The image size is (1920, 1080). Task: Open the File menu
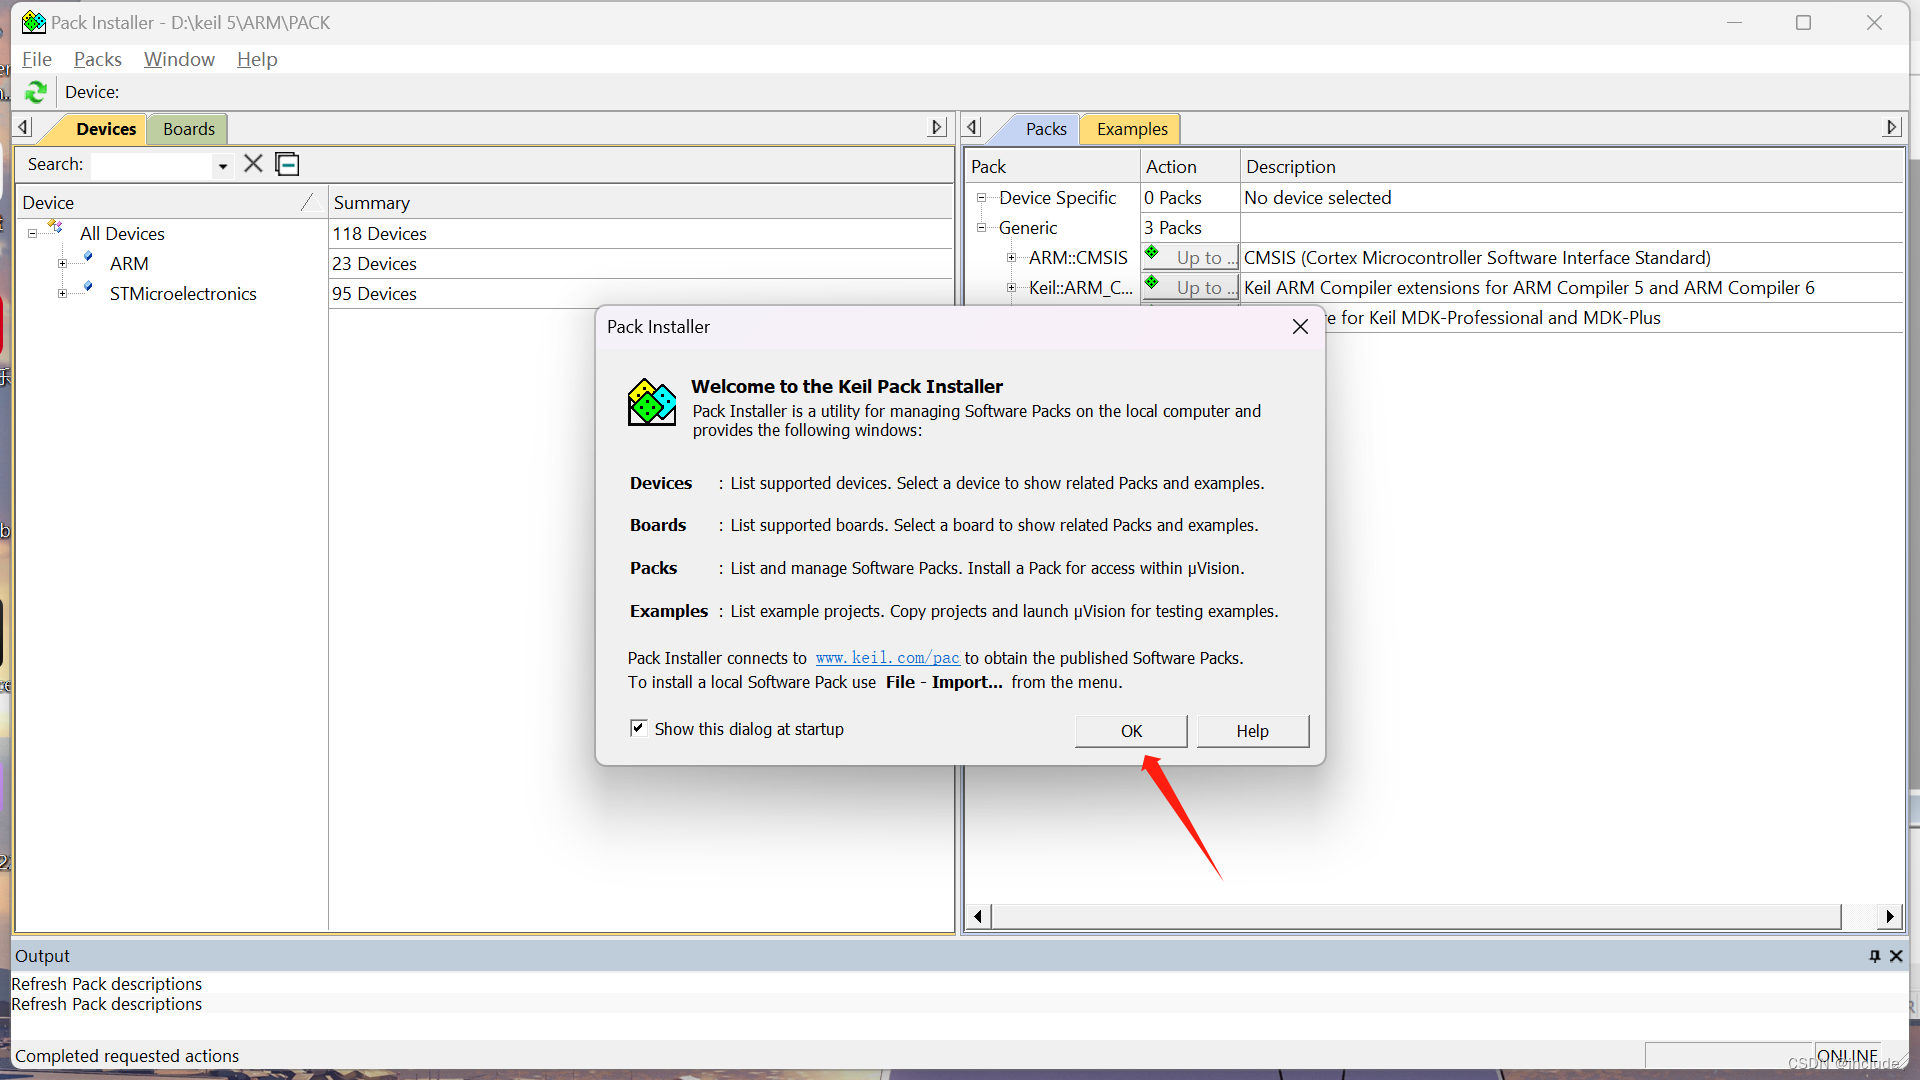pos(37,59)
